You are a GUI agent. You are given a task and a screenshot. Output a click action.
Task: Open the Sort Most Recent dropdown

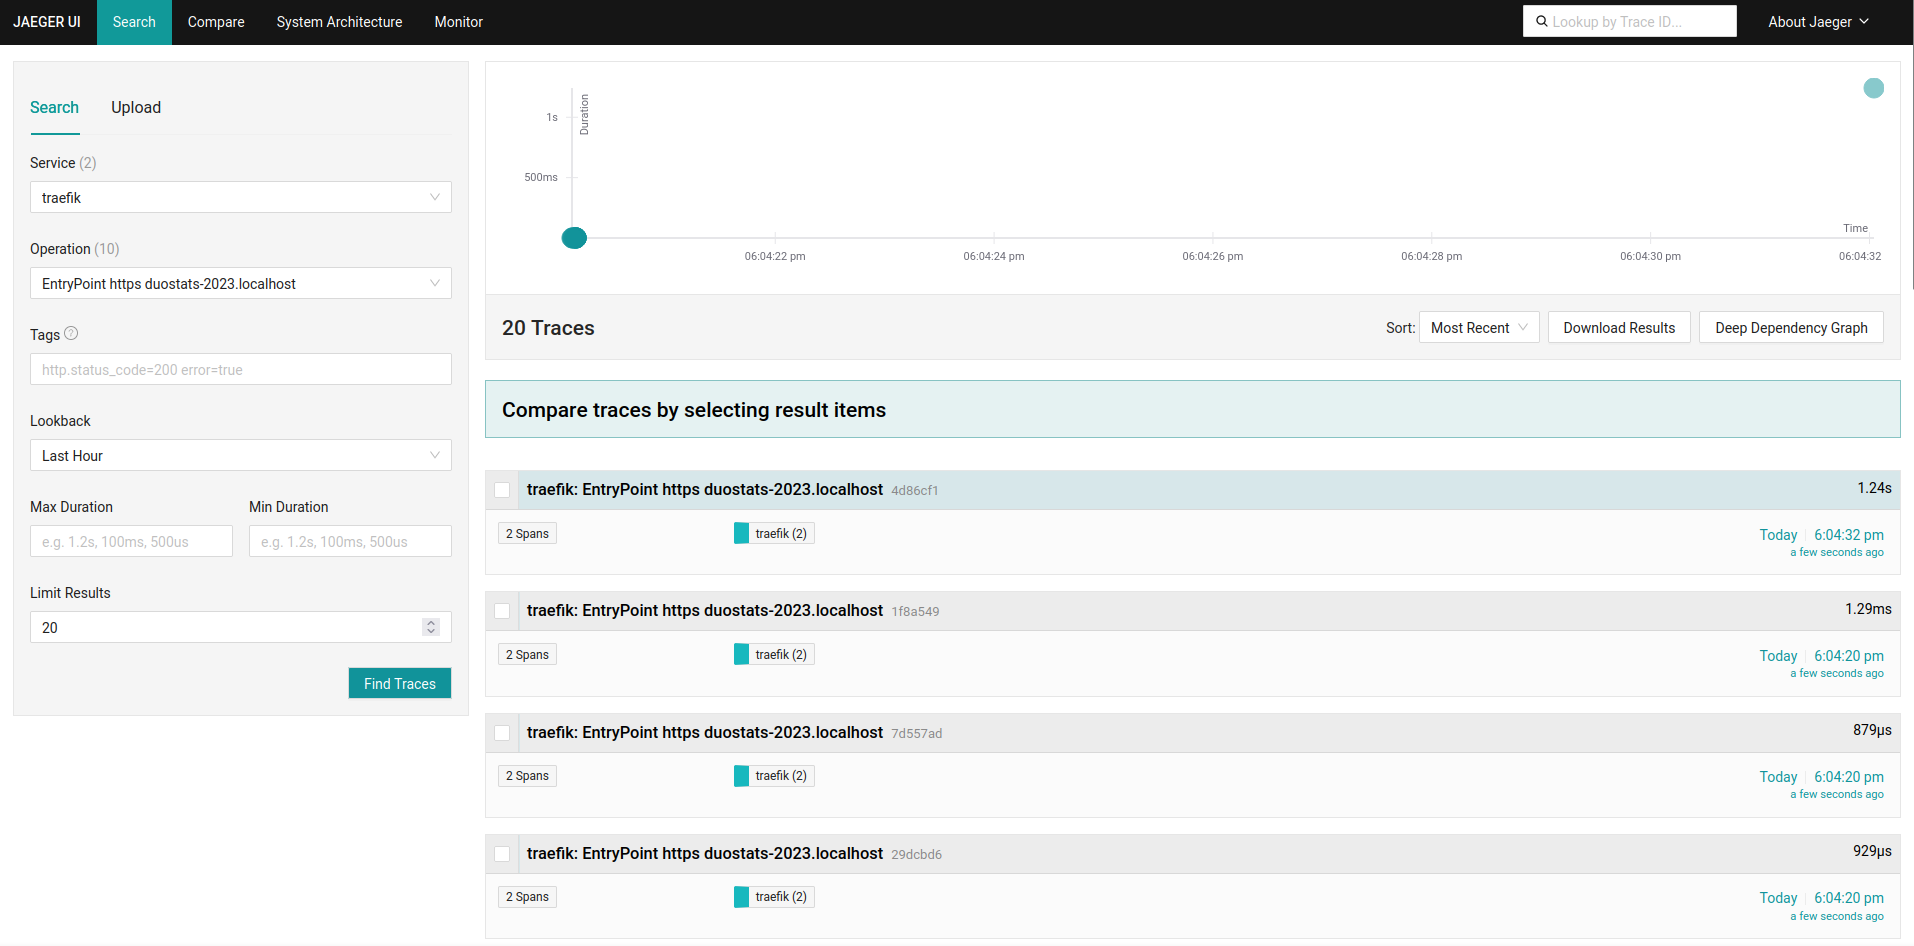(x=1479, y=328)
